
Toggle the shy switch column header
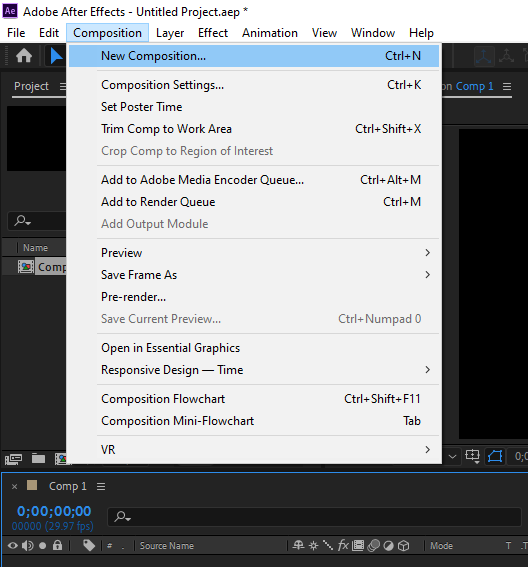pyautogui.click(x=298, y=545)
